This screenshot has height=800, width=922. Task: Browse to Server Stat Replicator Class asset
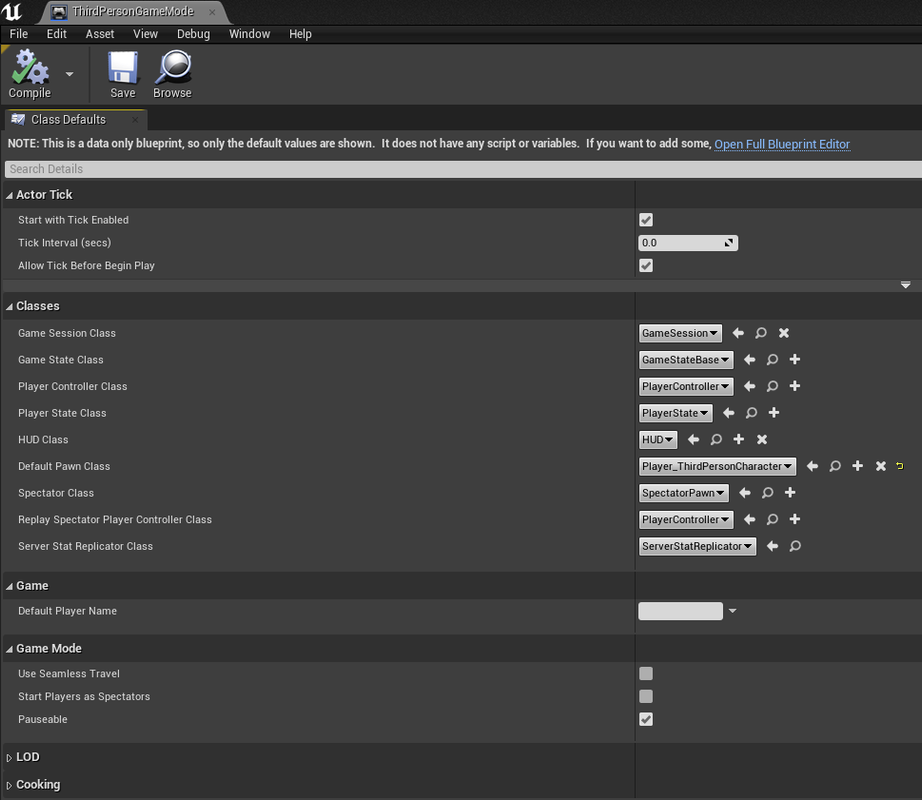click(795, 547)
